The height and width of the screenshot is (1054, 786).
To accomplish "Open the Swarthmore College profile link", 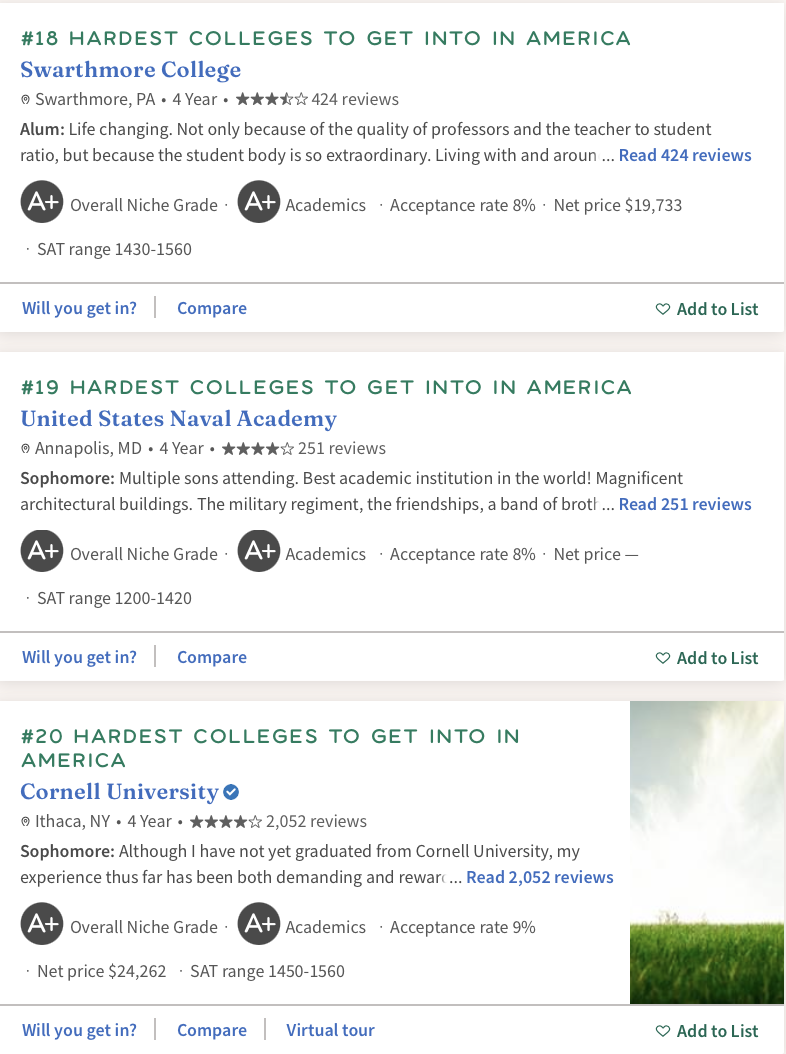I will [x=130, y=69].
